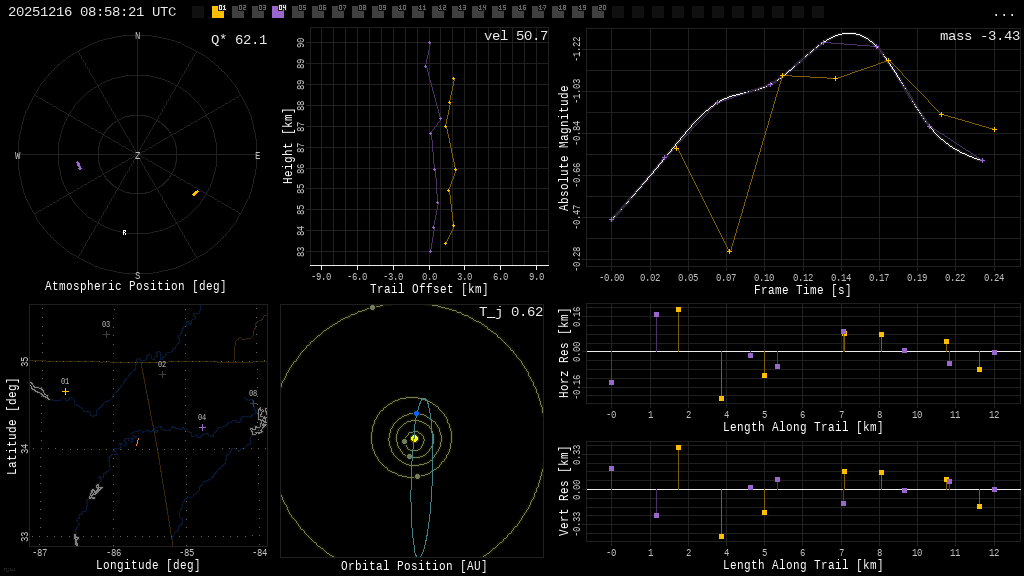Viewport: 1024px width, 576px height.
Task: Click the timestamp 20251216 08:58:21 UTC
Action: [92, 12]
